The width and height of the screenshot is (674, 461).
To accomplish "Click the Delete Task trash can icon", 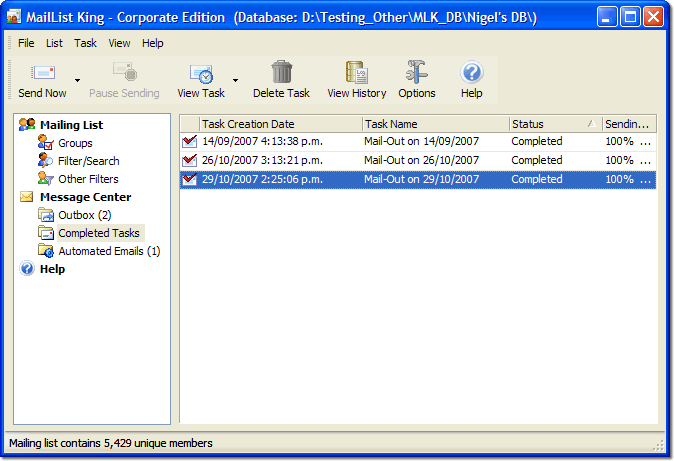I will tap(282, 71).
